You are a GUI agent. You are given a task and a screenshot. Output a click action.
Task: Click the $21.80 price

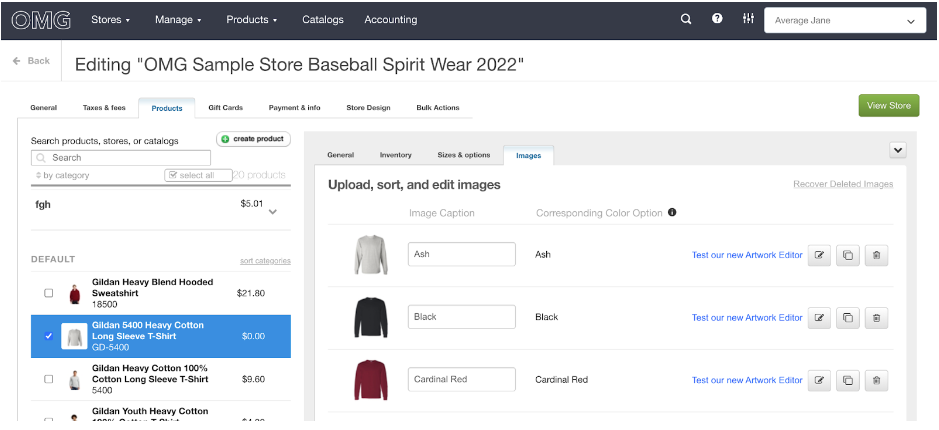251,293
